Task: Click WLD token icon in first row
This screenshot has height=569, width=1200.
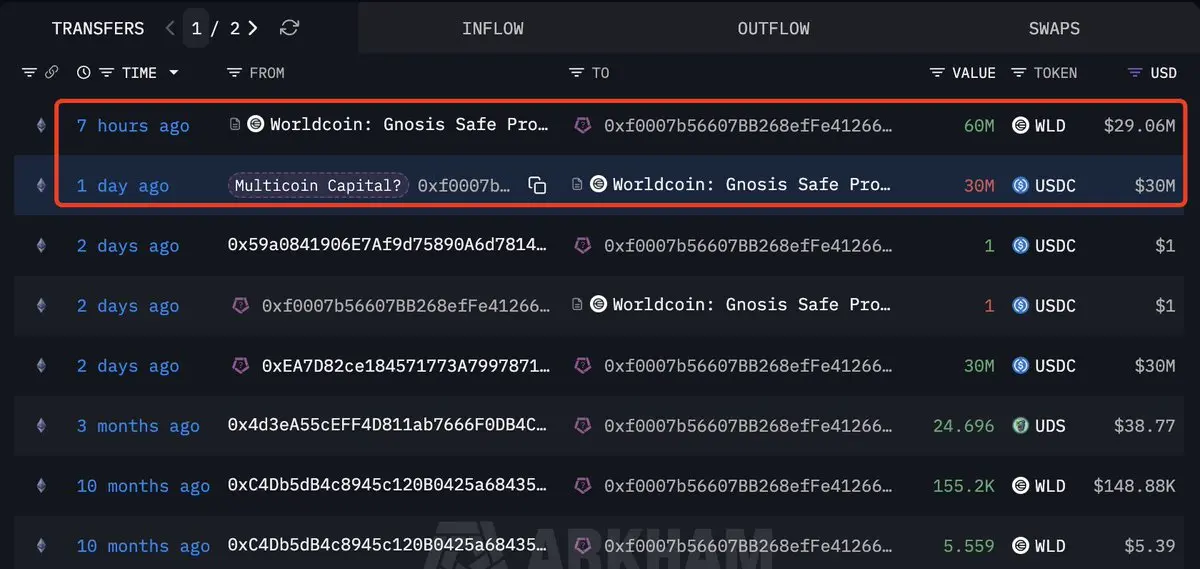Action: point(1020,125)
